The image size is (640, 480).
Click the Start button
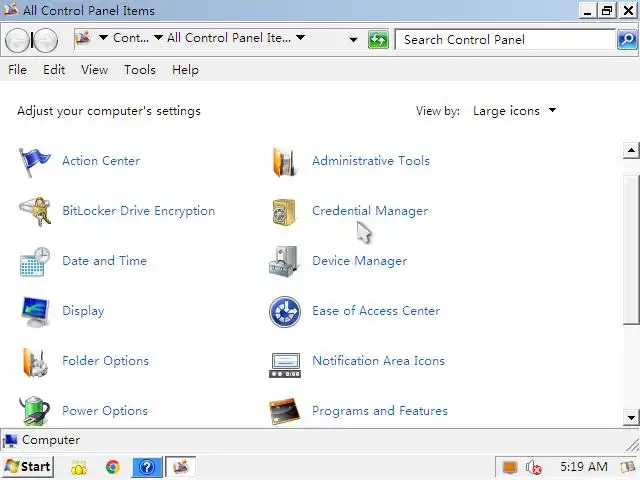point(28,467)
